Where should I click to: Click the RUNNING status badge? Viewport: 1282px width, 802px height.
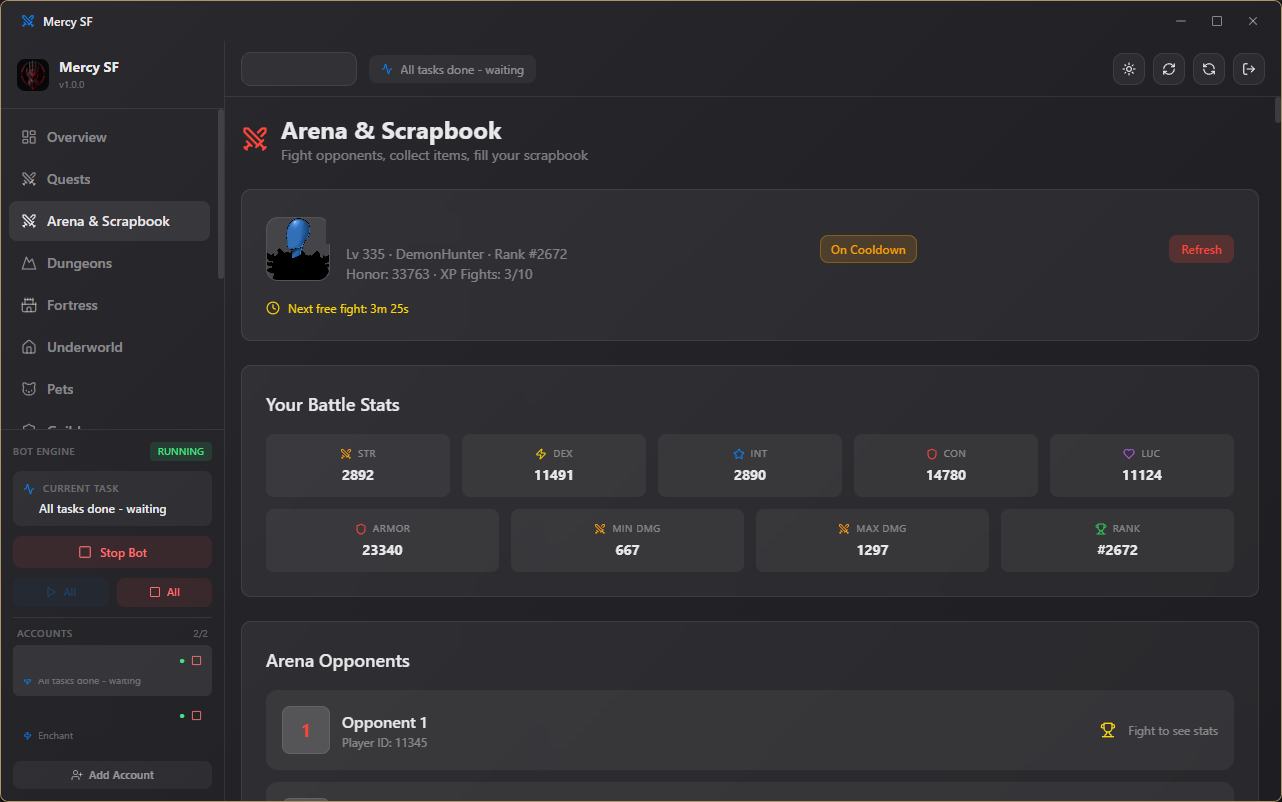click(181, 452)
